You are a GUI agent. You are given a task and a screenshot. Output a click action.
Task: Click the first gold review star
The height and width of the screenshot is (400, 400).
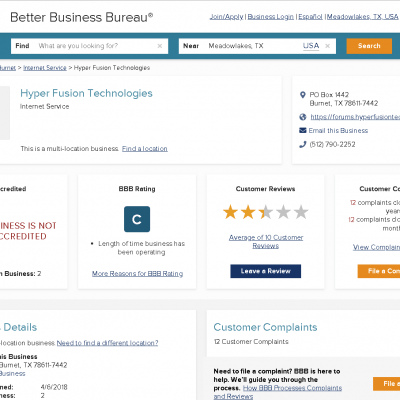tap(230, 212)
